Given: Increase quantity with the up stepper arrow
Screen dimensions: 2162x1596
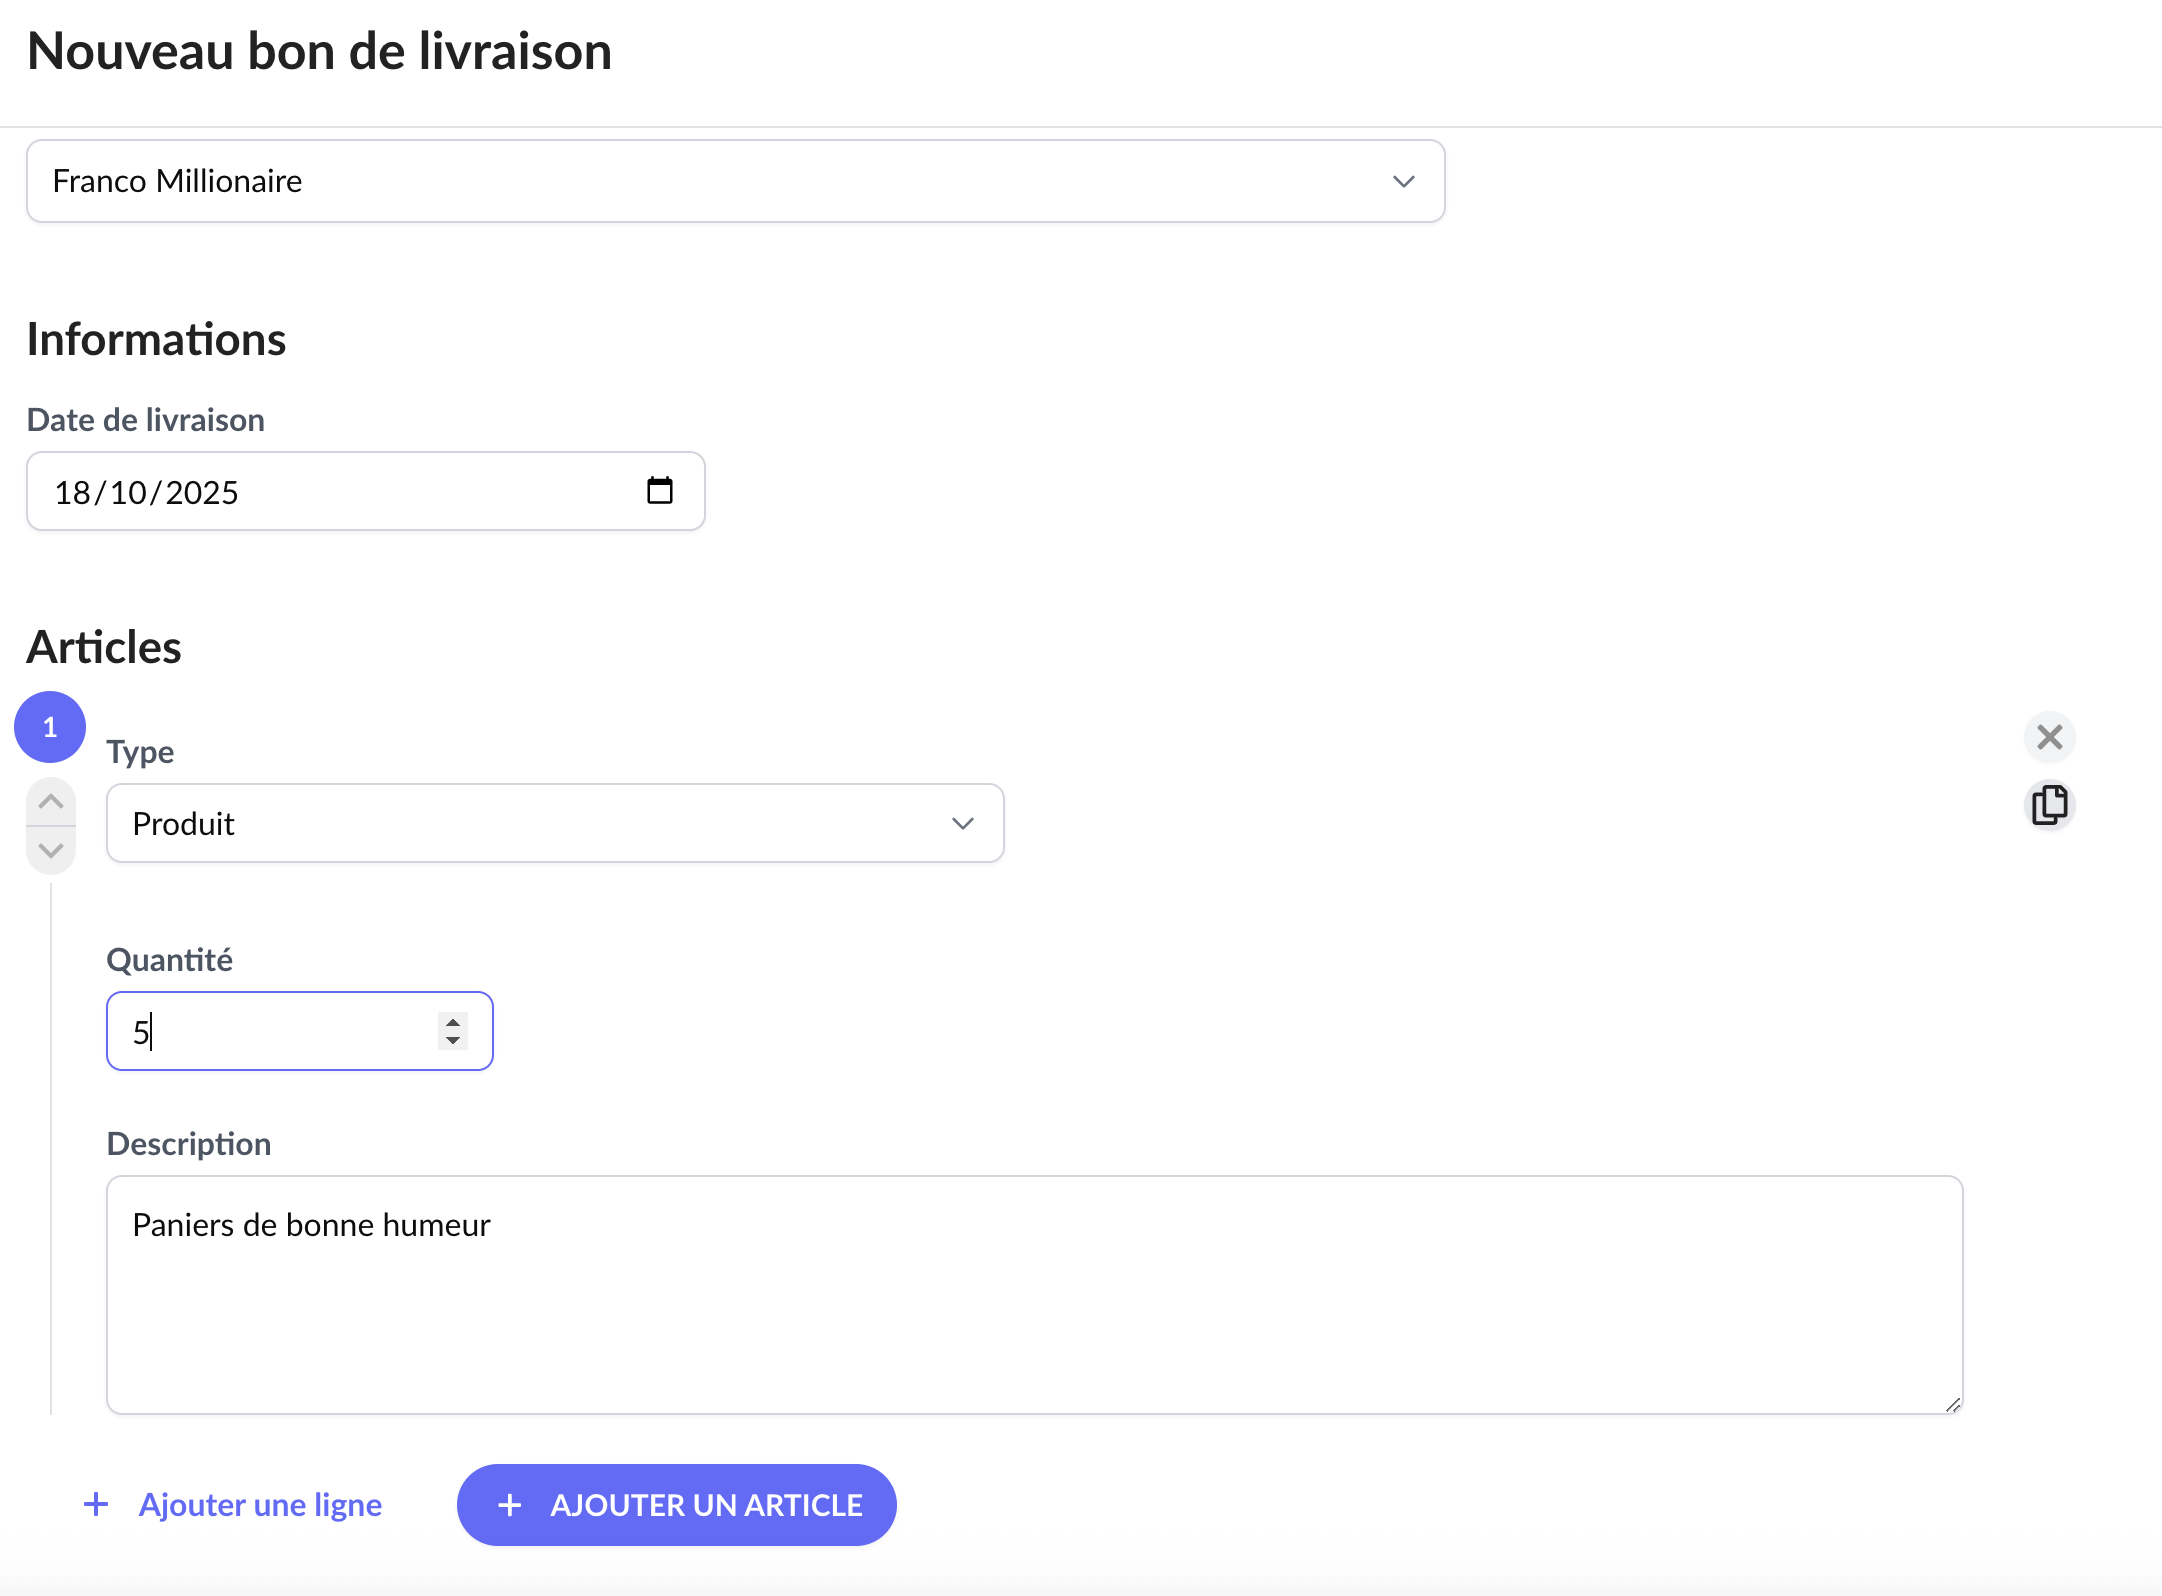Looking at the screenshot, I should coord(453,1022).
